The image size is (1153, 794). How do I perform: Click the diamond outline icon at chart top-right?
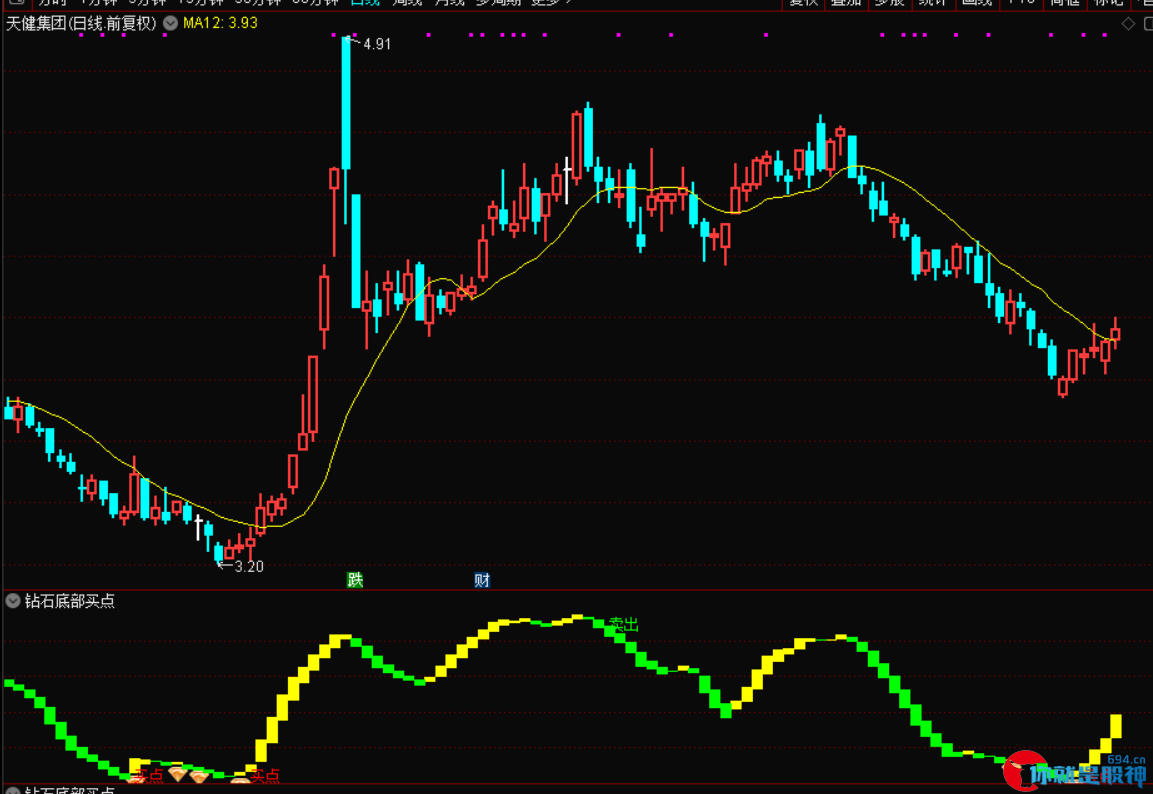coord(1128,24)
